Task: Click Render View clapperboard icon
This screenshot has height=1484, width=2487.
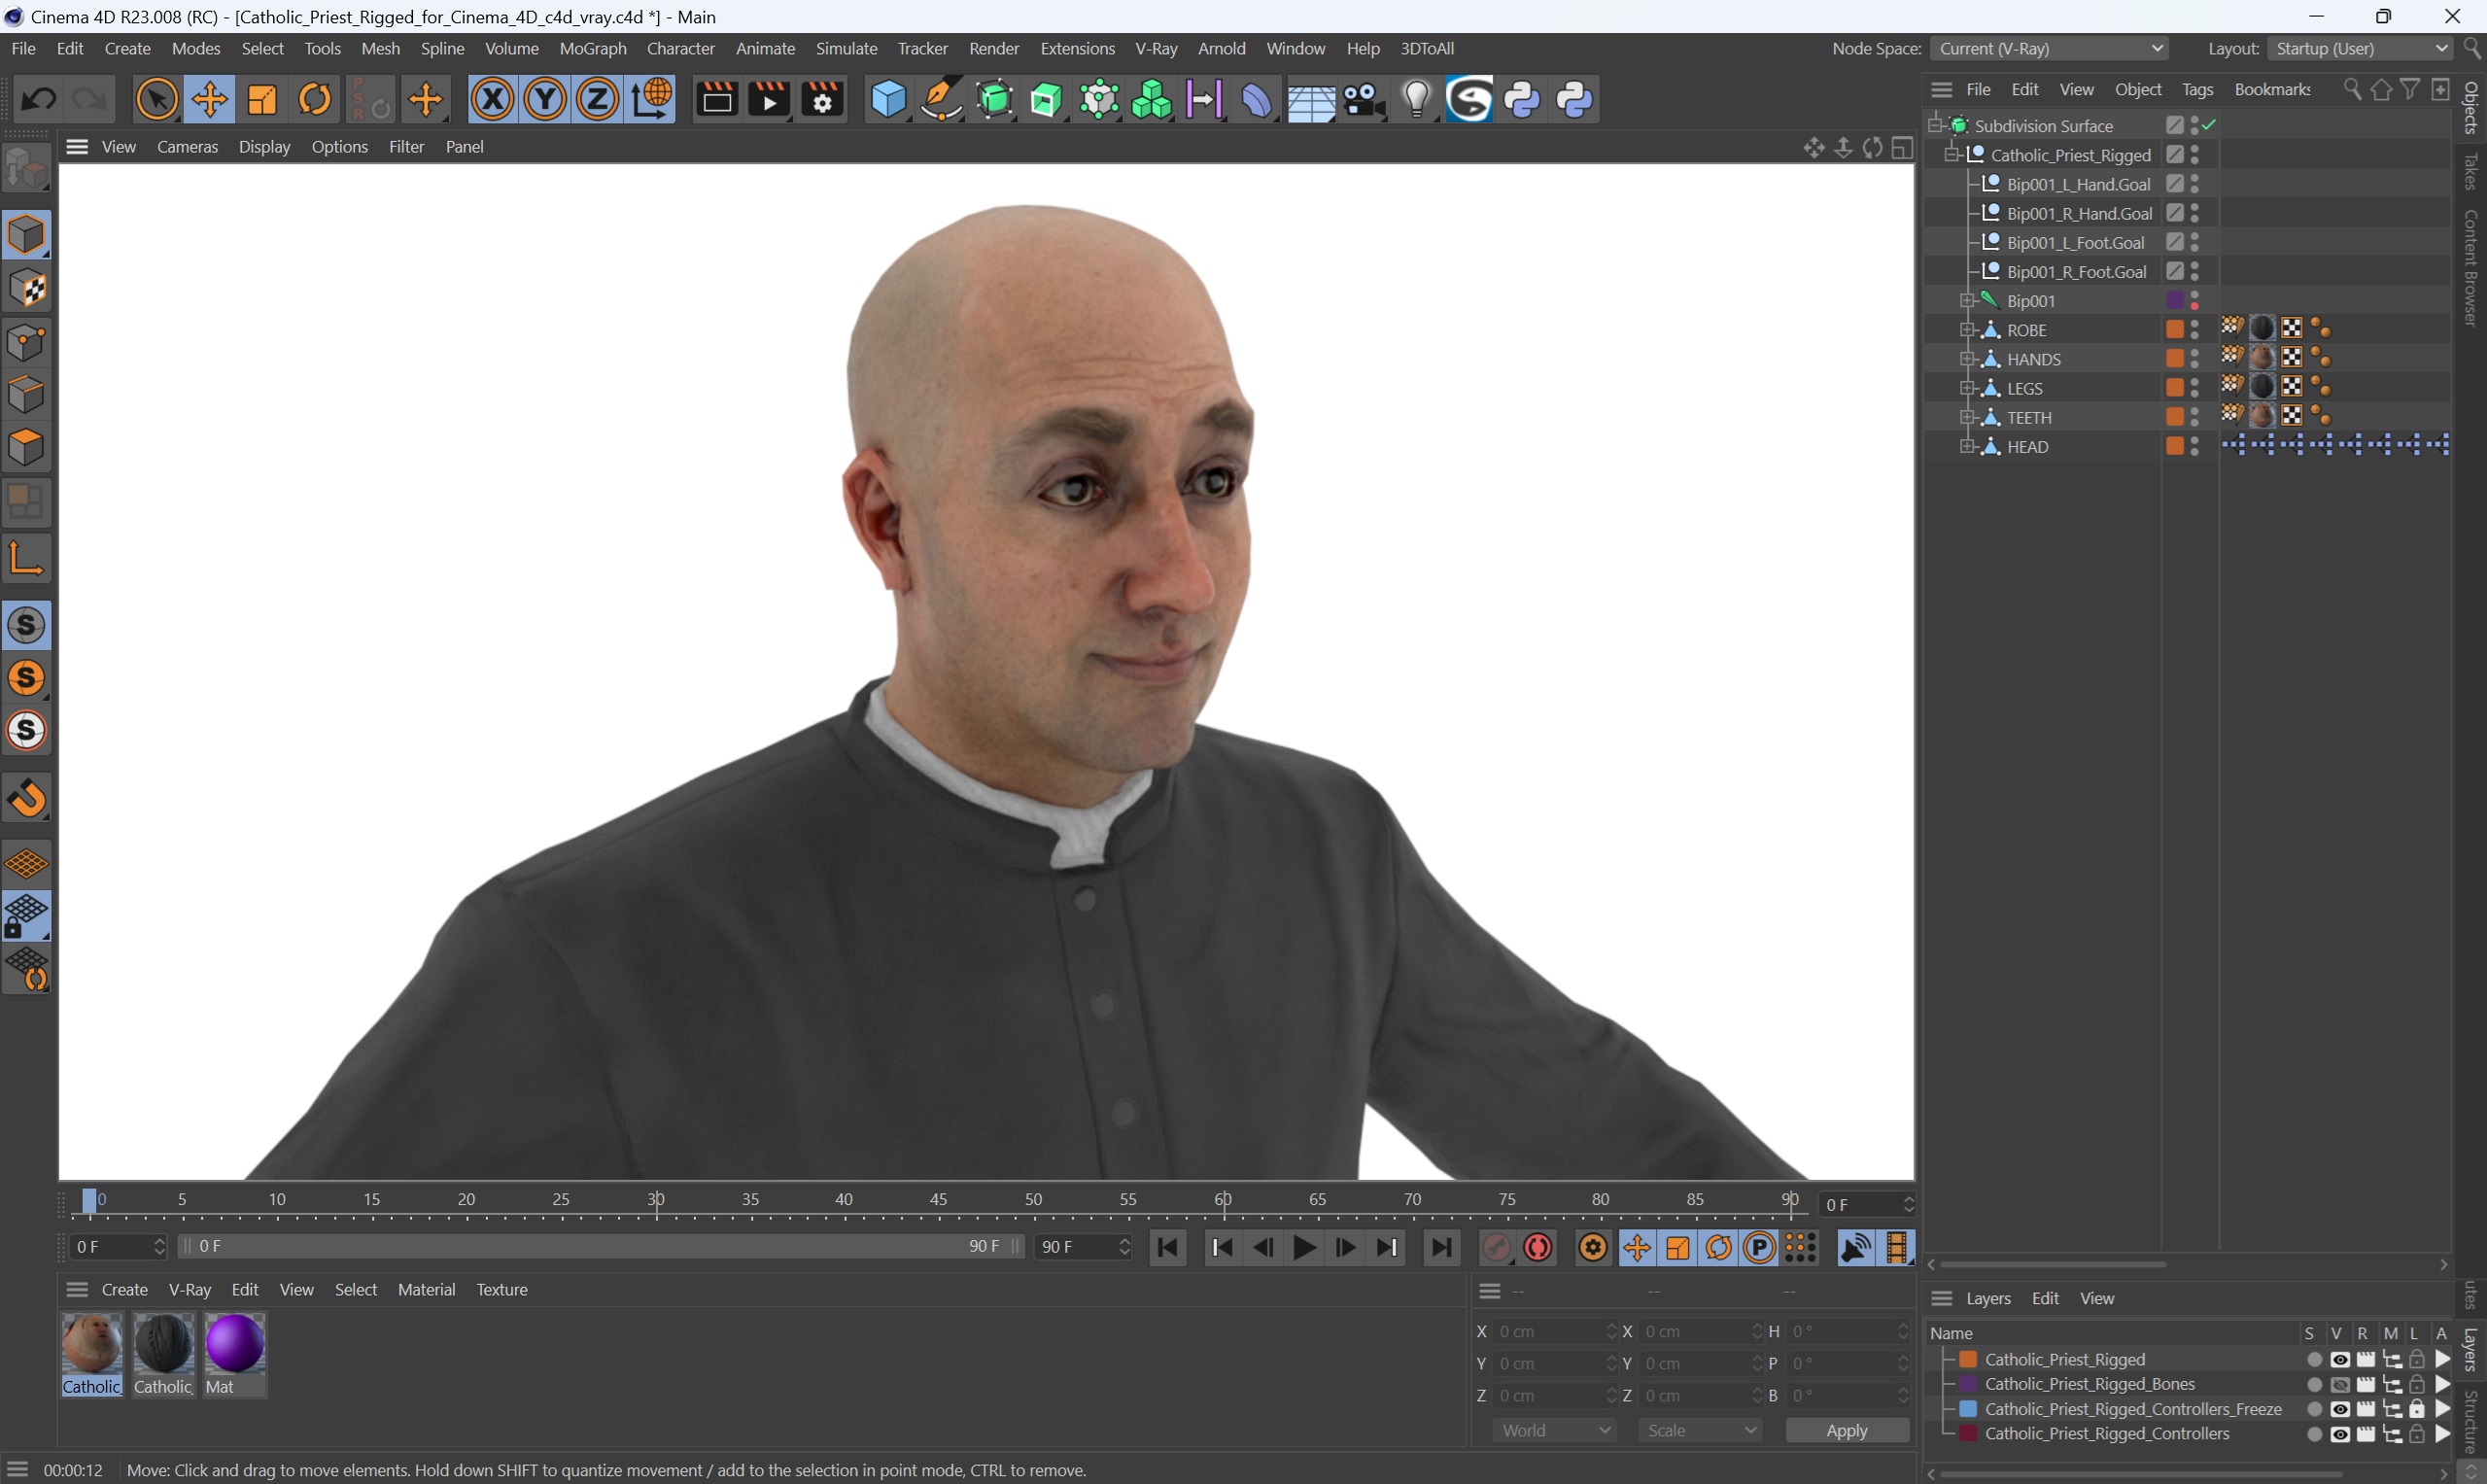Action: (x=716, y=99)
